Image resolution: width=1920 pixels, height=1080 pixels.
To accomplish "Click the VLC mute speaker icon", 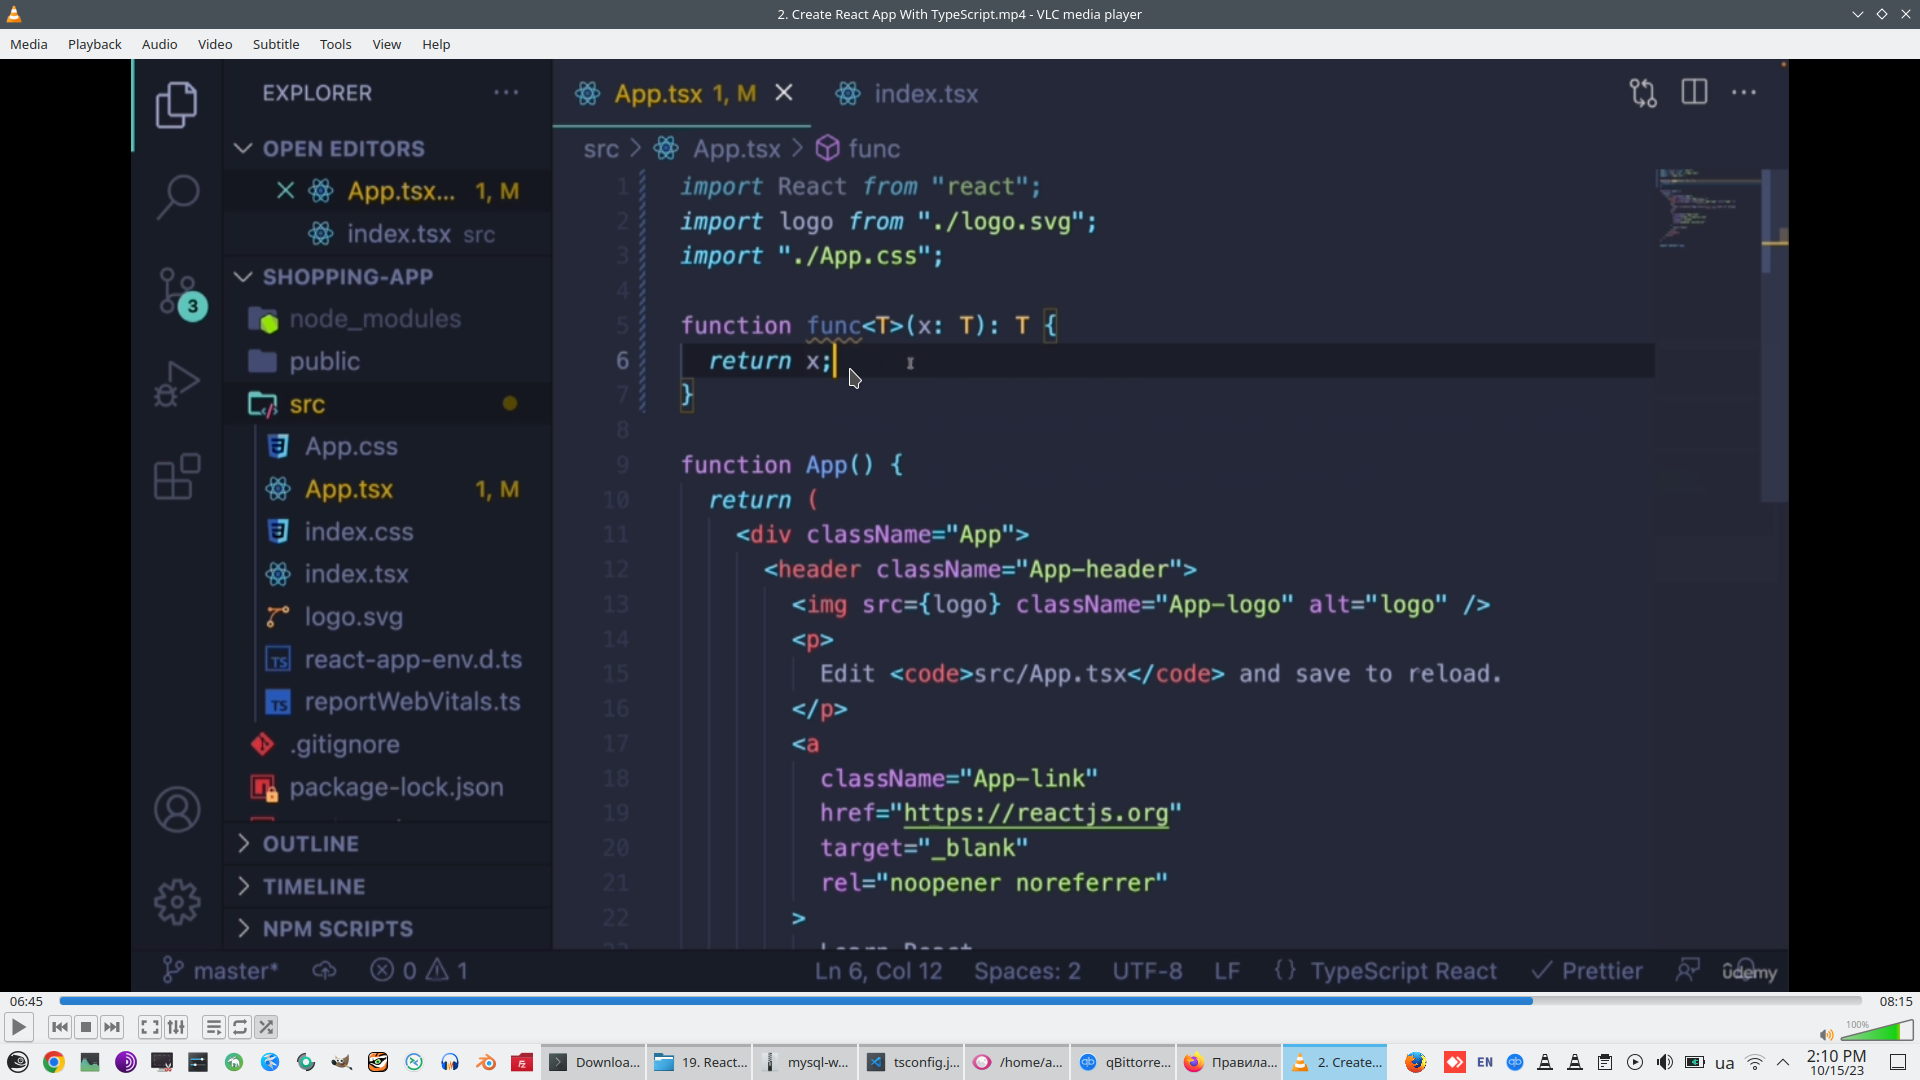I will click(x=1826, y=1035).
